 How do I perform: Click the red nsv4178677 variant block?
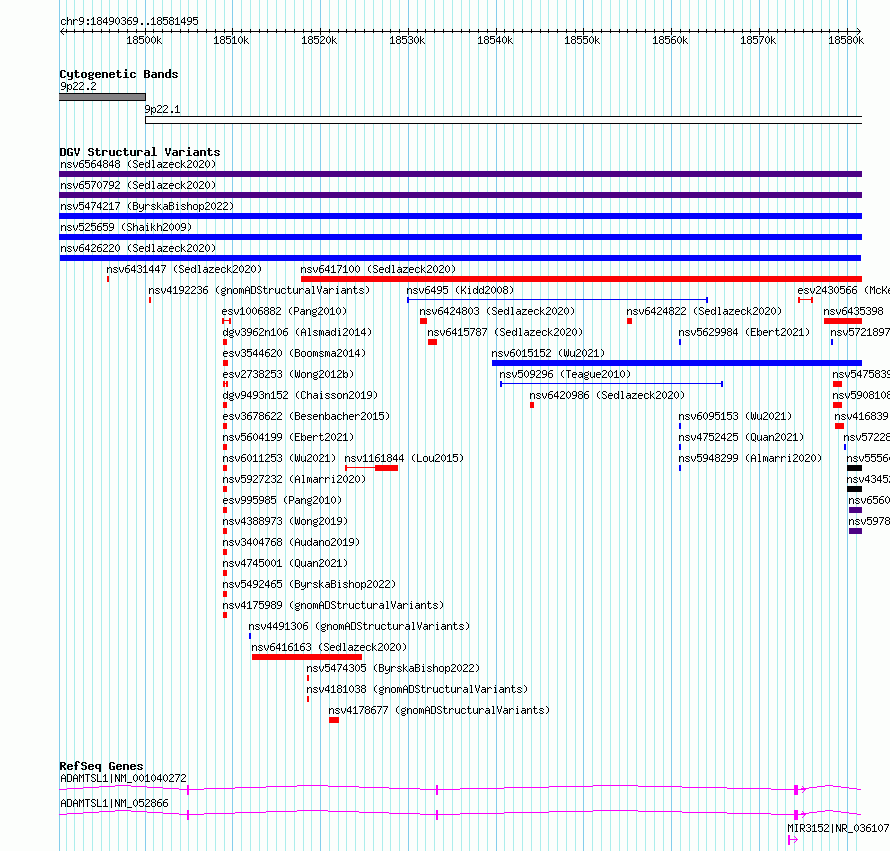[x=334, y=720]
